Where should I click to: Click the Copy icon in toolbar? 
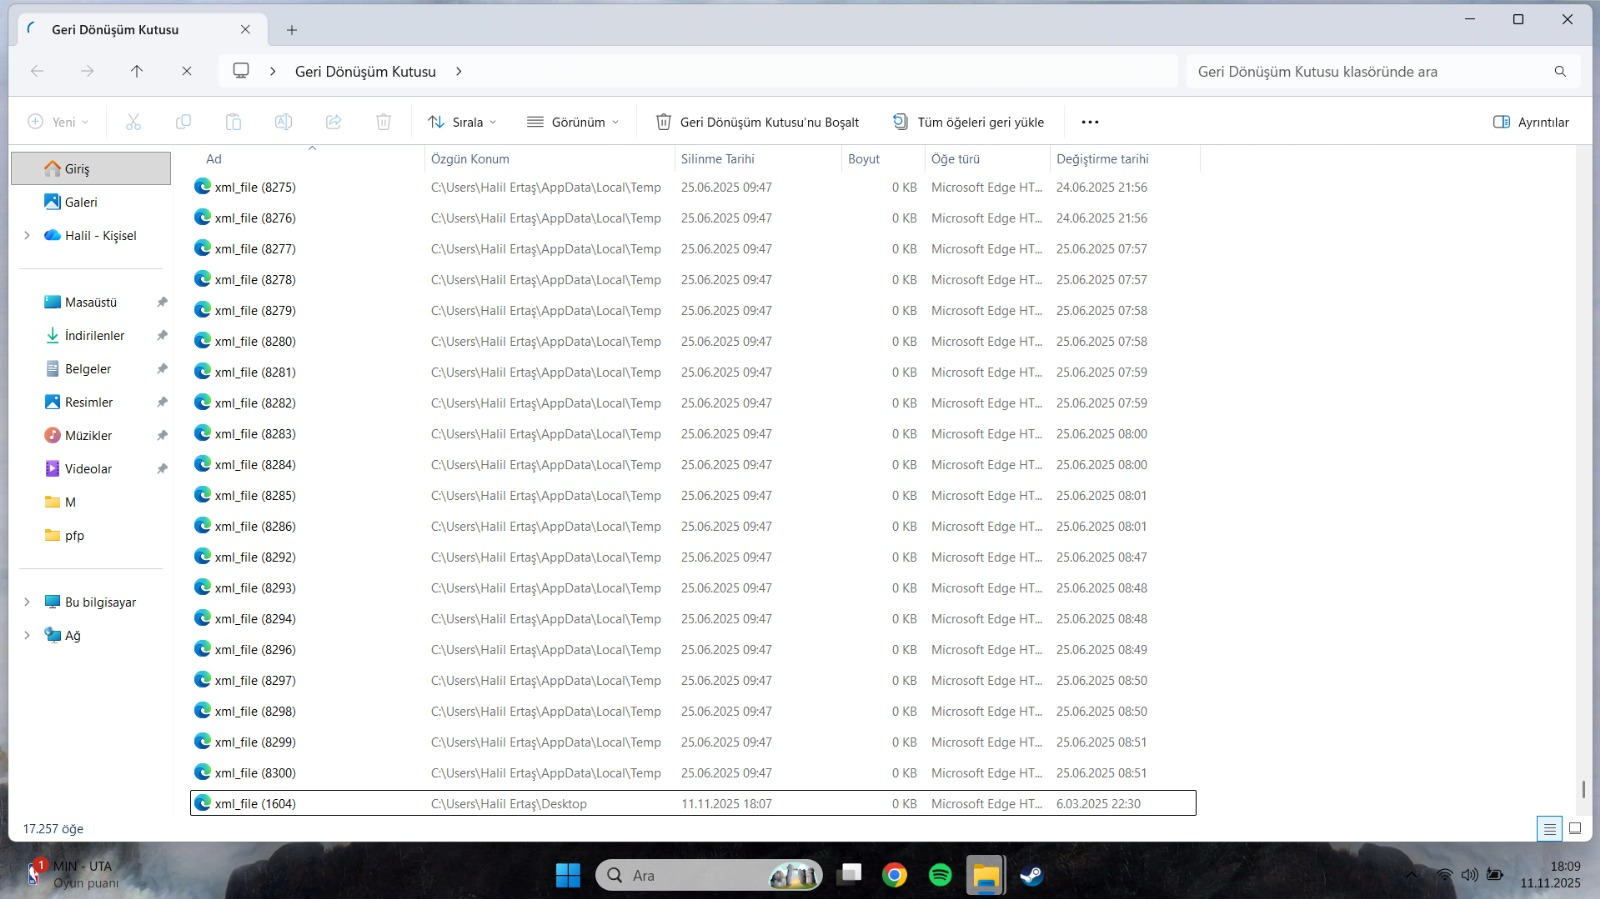183,122
